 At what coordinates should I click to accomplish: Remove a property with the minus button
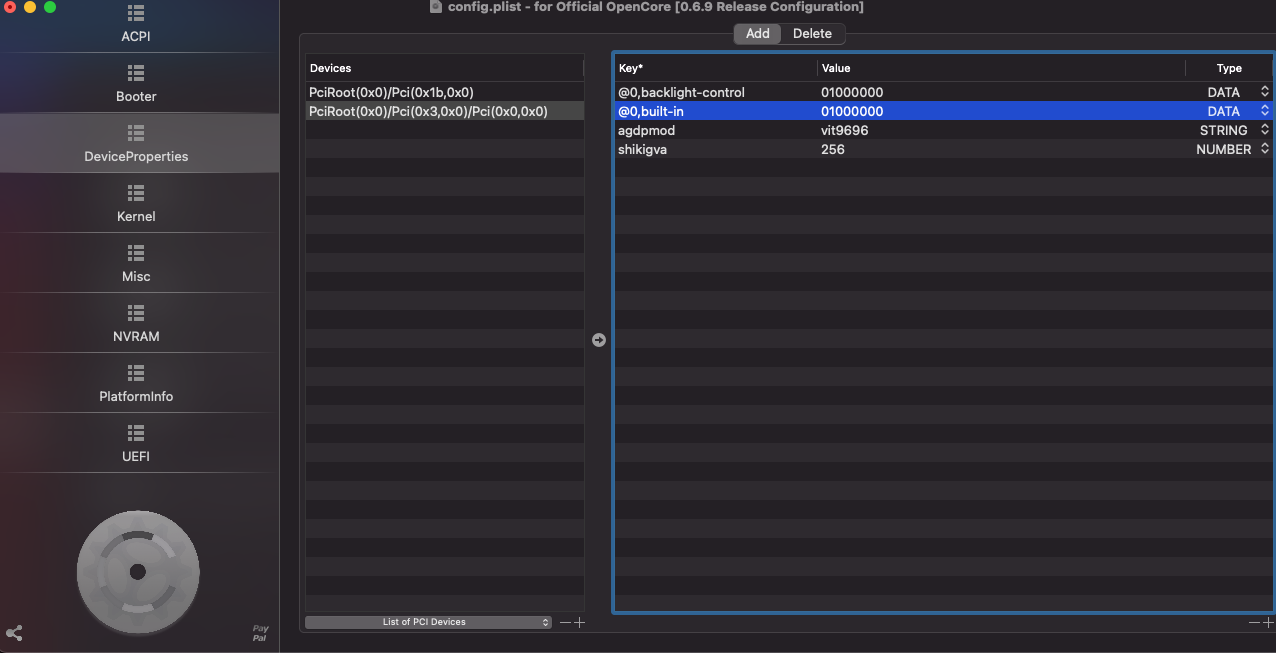pyautogui.click(x=1254, y=622)
